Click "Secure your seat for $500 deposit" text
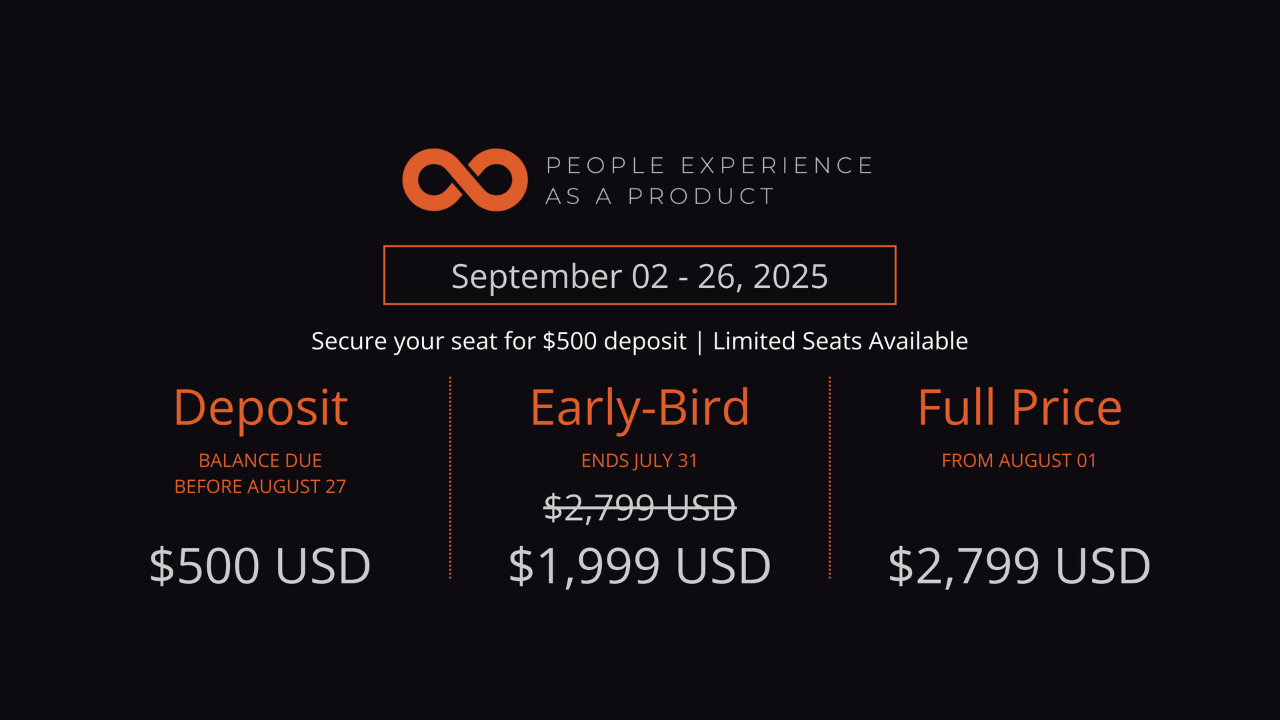 pyautogui.click(x=498, y=341)
